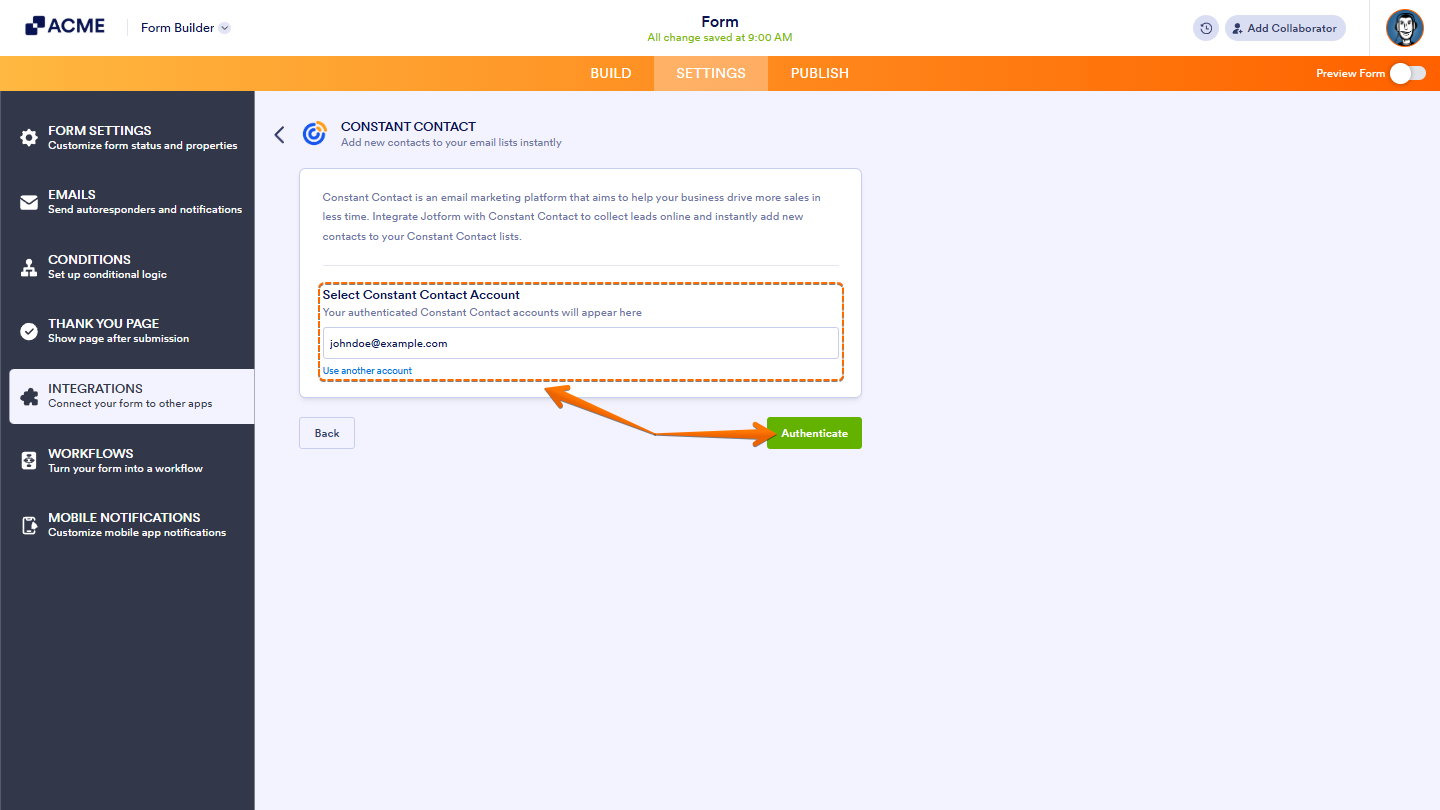Switch to the PUBLISH tab
The image size is (1440, 810).
click(820, 73)
